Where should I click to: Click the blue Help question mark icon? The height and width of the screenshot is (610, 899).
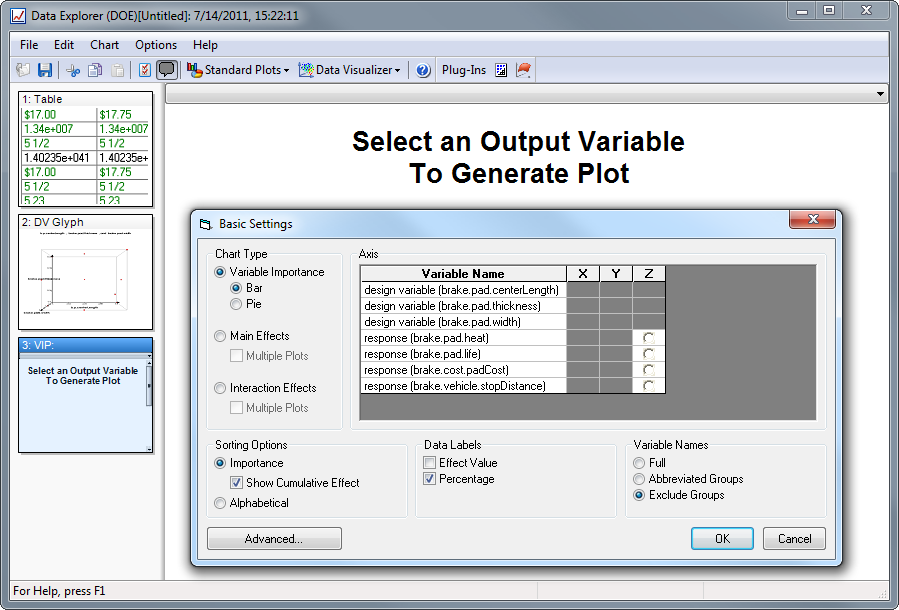[423, 70]
